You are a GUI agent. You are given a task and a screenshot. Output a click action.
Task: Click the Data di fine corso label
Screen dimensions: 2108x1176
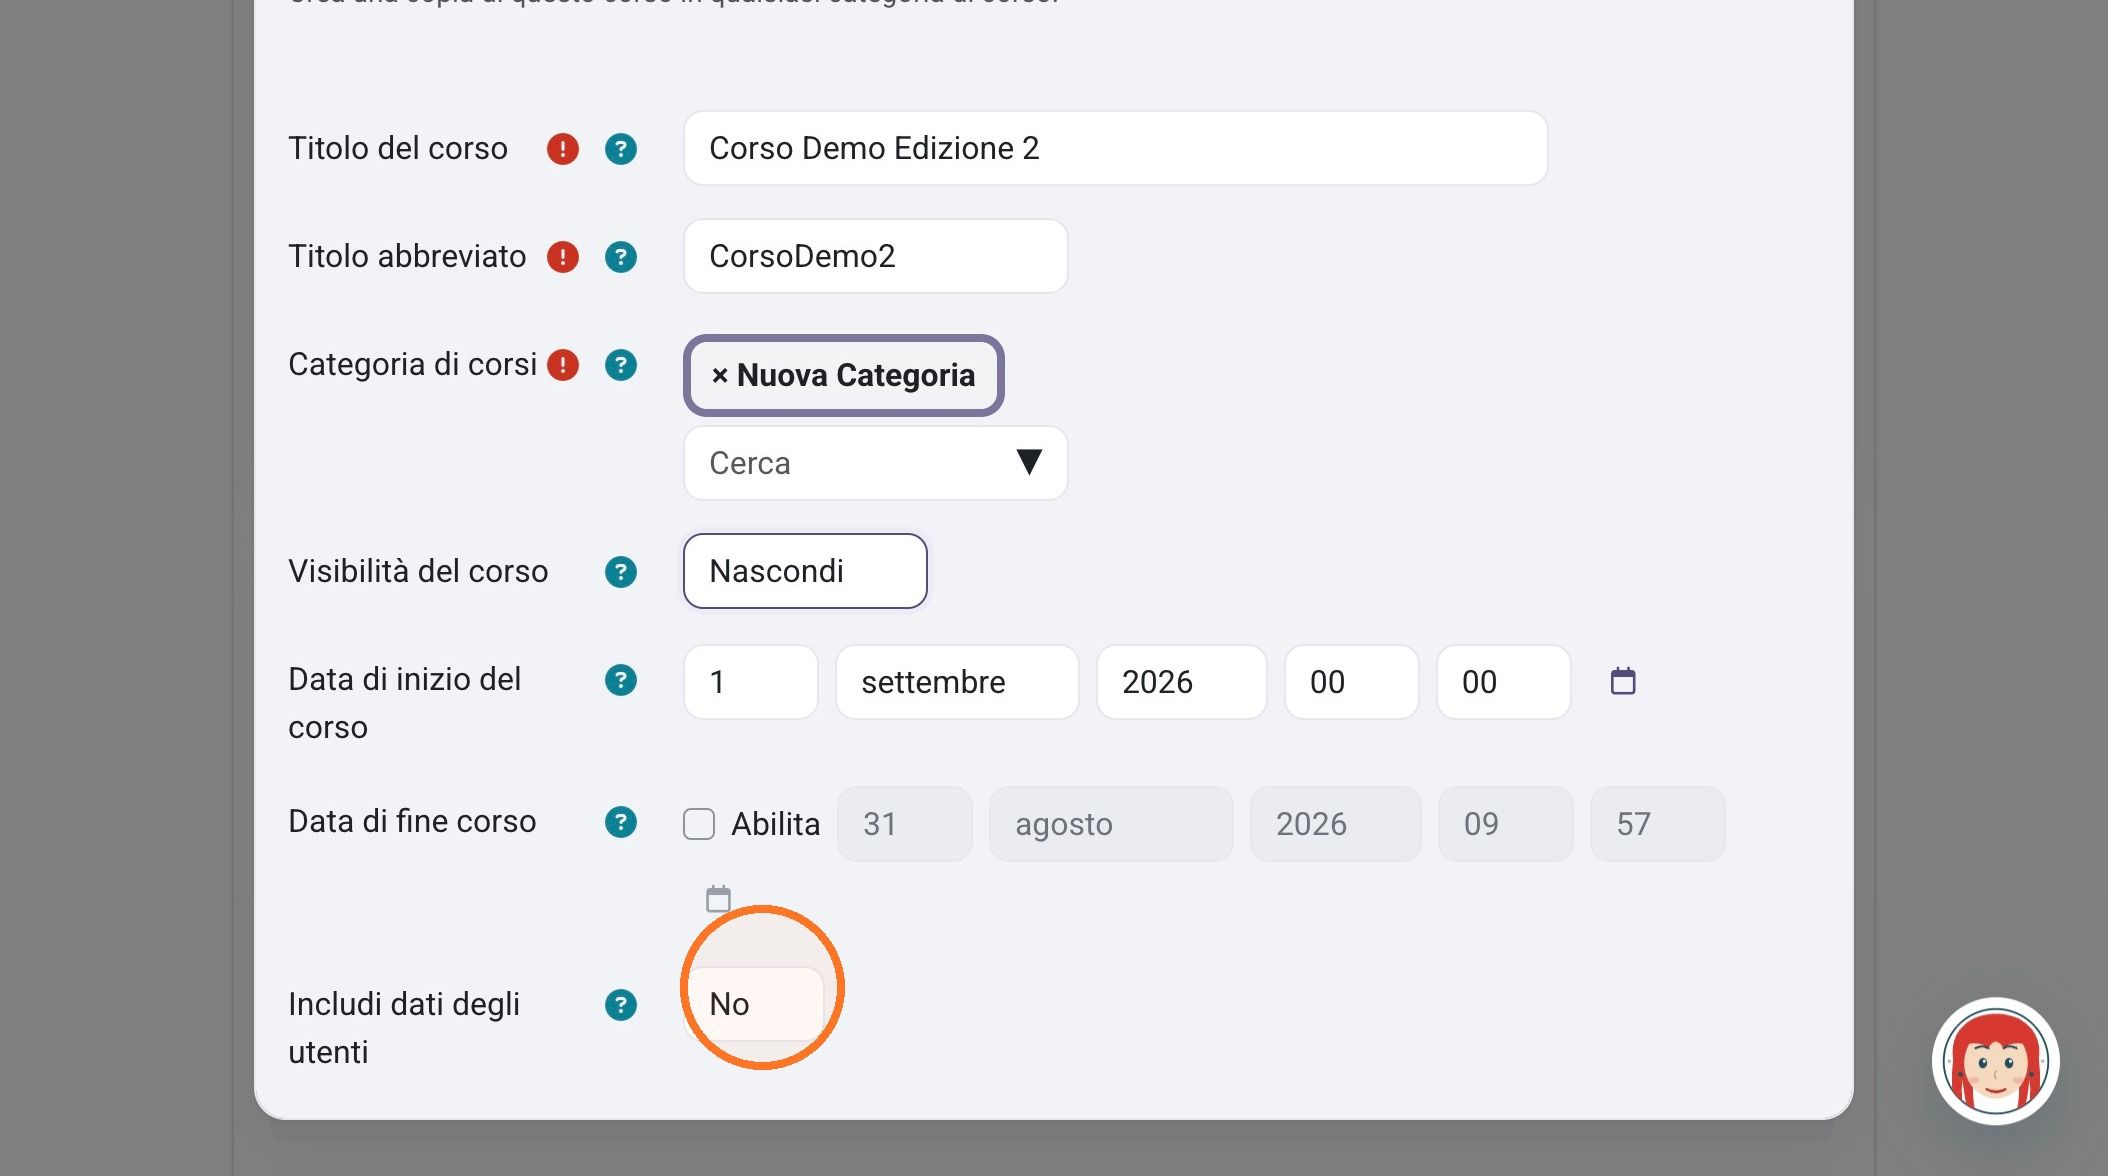(412, 821)
